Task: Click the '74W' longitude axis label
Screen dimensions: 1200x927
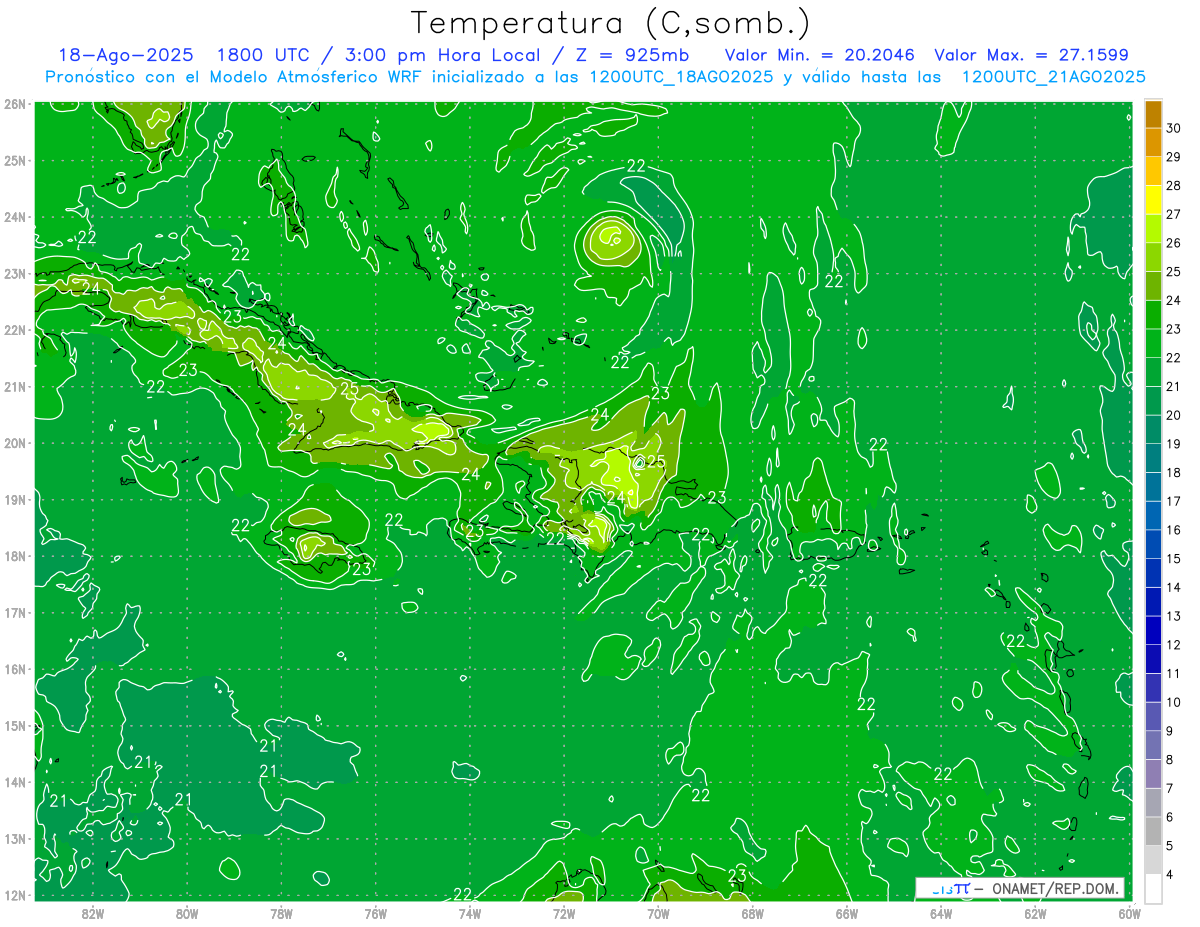Action: click(x=469, y=912)
